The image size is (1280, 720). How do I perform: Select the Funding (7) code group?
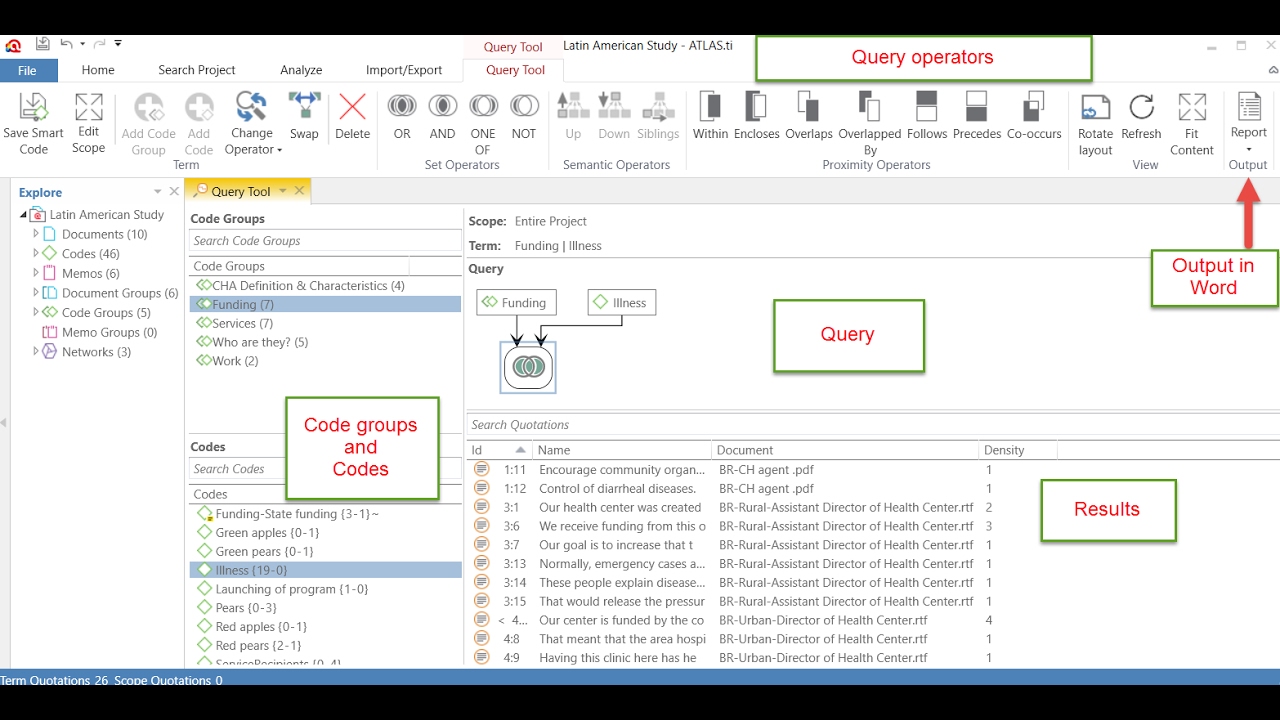(325, 304)
